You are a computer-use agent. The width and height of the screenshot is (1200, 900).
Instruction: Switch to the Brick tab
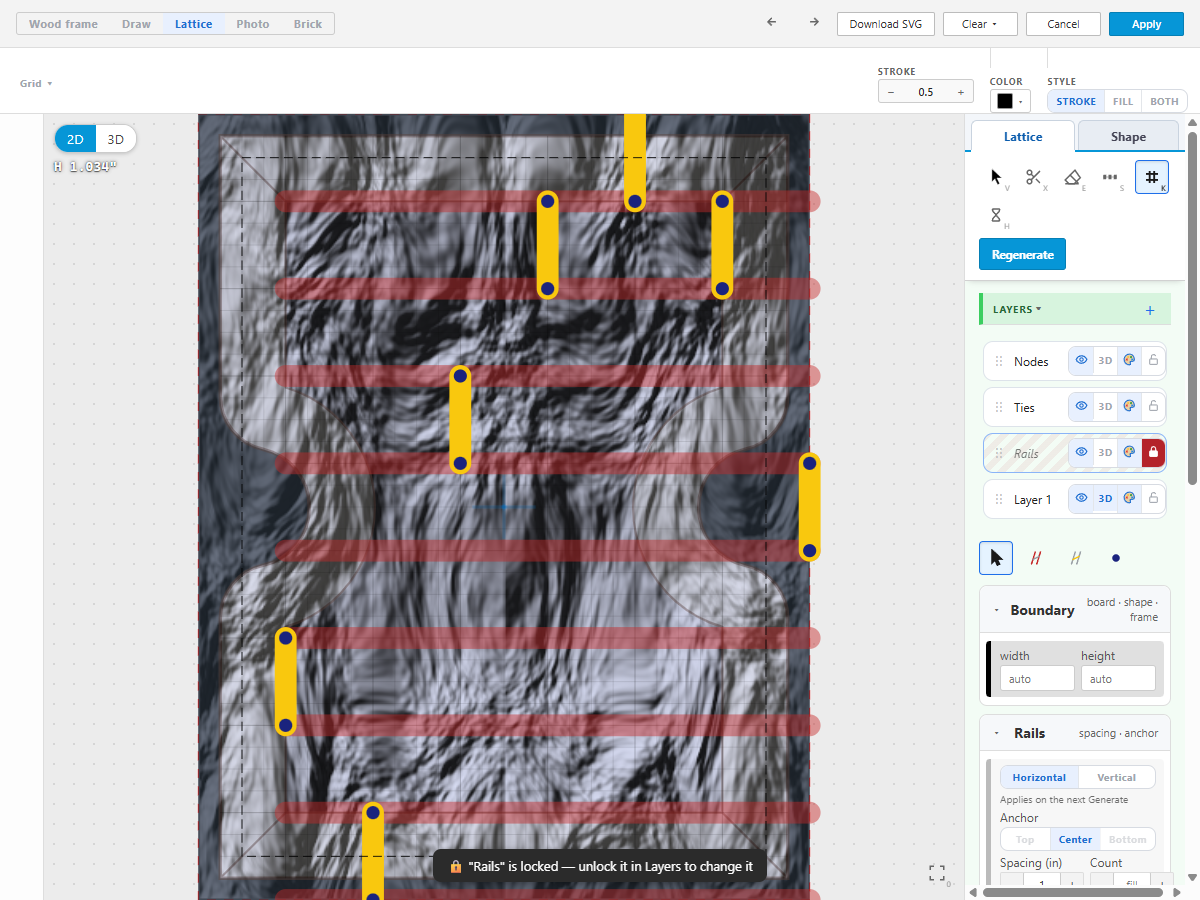pos(308,24)
